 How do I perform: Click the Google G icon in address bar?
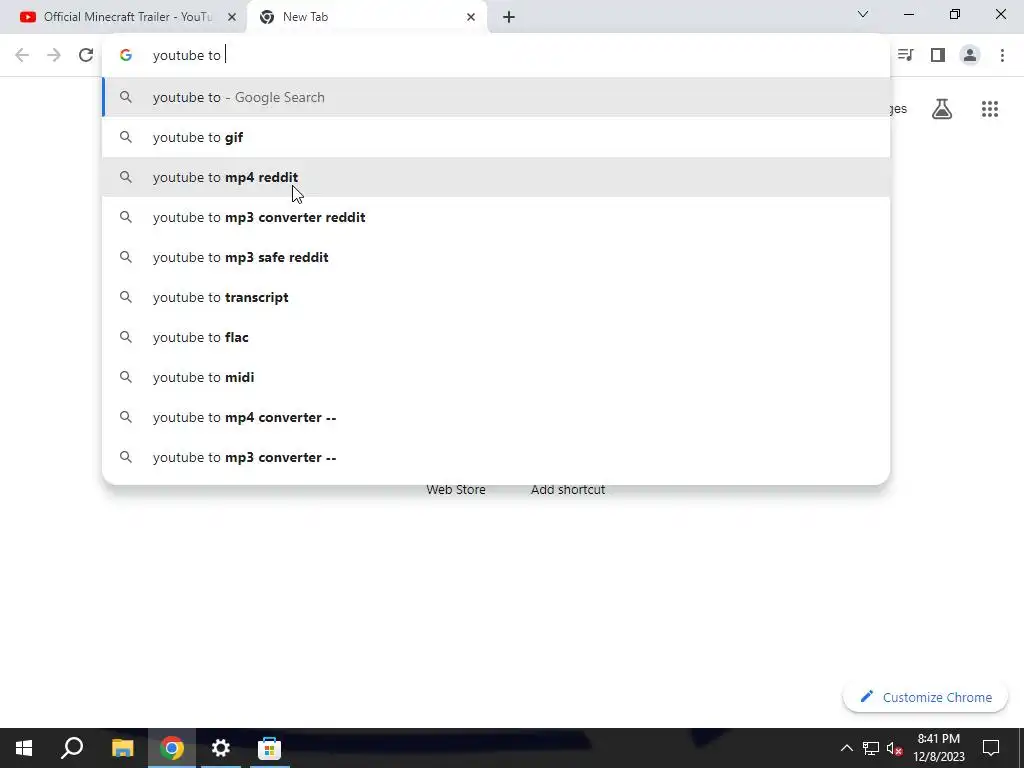126,55
